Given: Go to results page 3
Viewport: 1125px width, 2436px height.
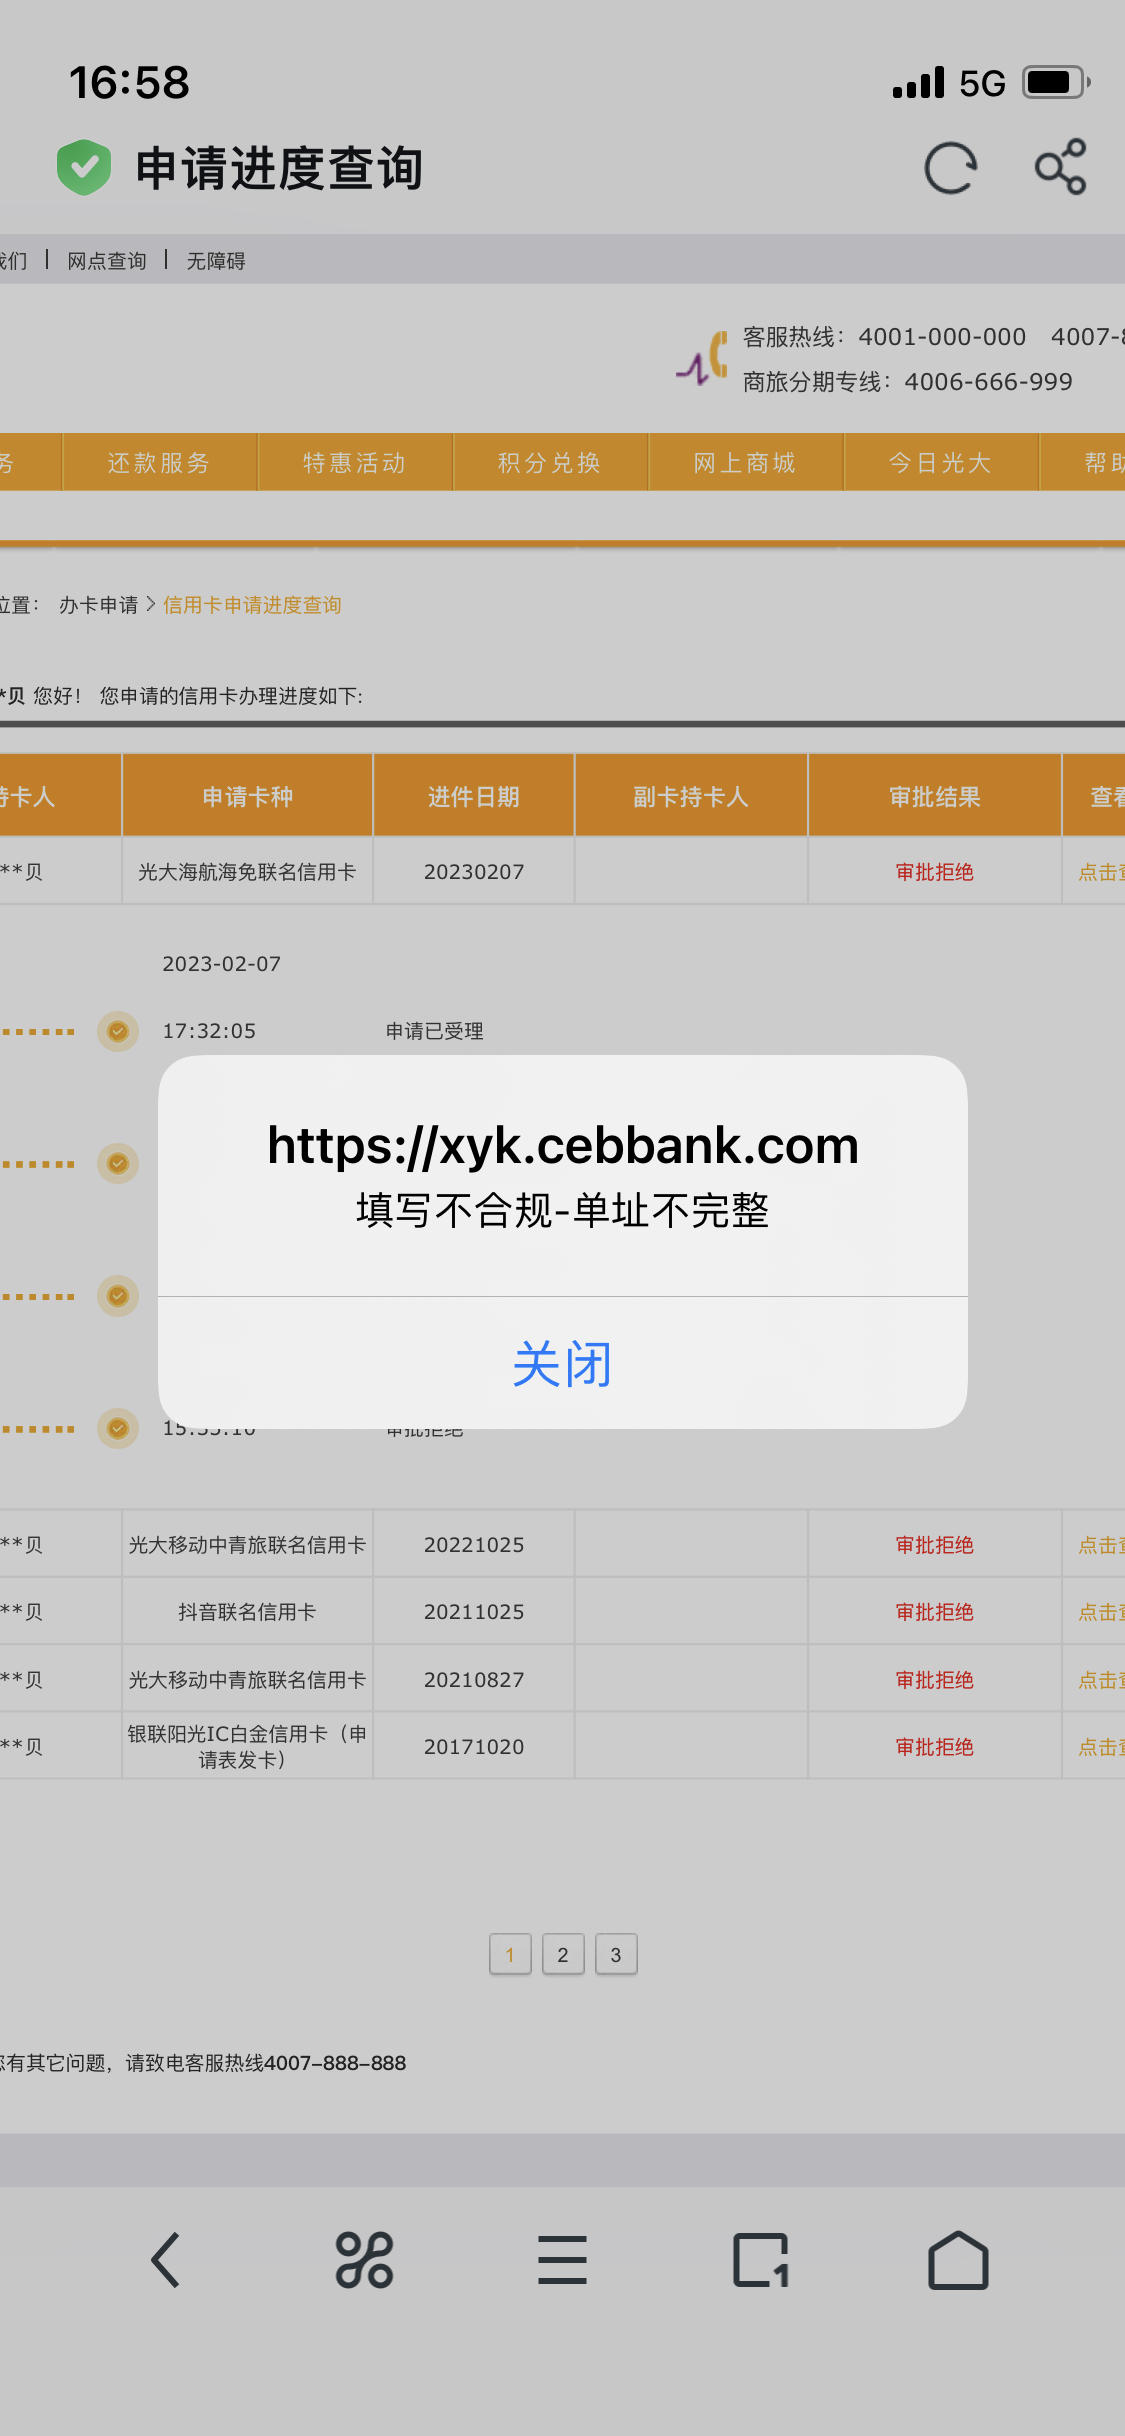Looking at the screenshot, I should pos(616,1954).
